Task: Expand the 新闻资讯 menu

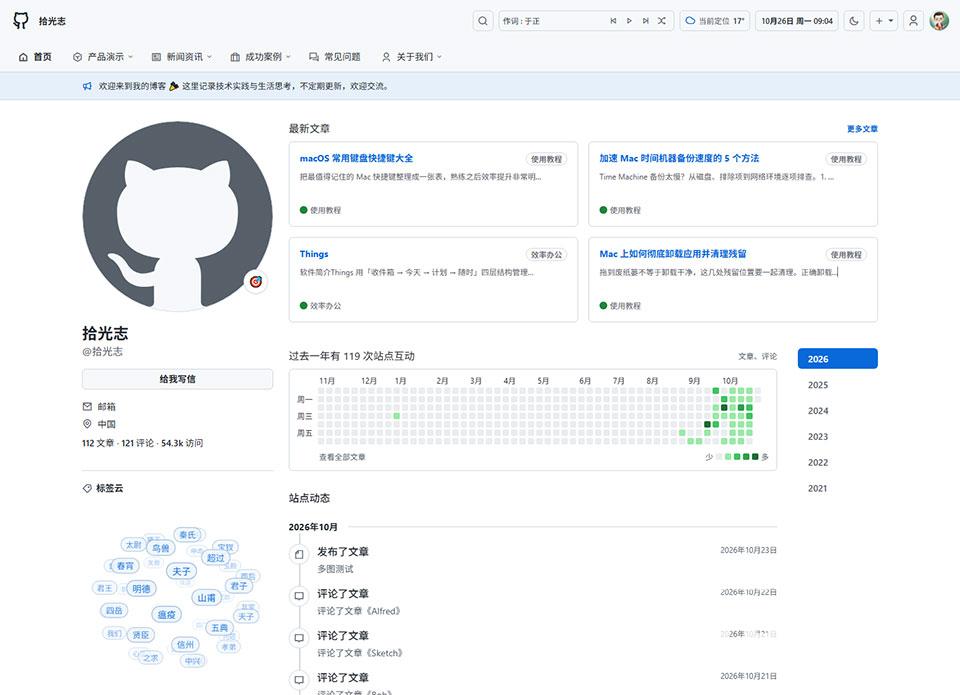Action: (x=182, y=57)
